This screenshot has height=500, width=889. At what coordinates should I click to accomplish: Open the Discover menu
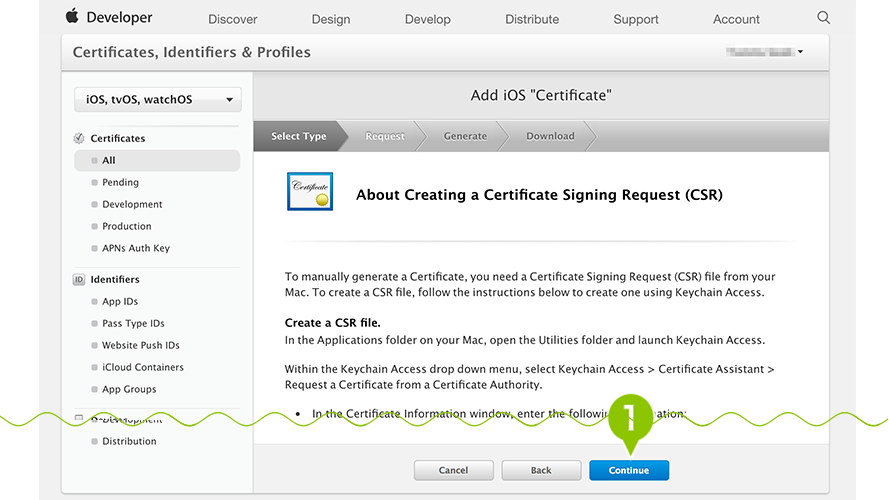point(232,19)
